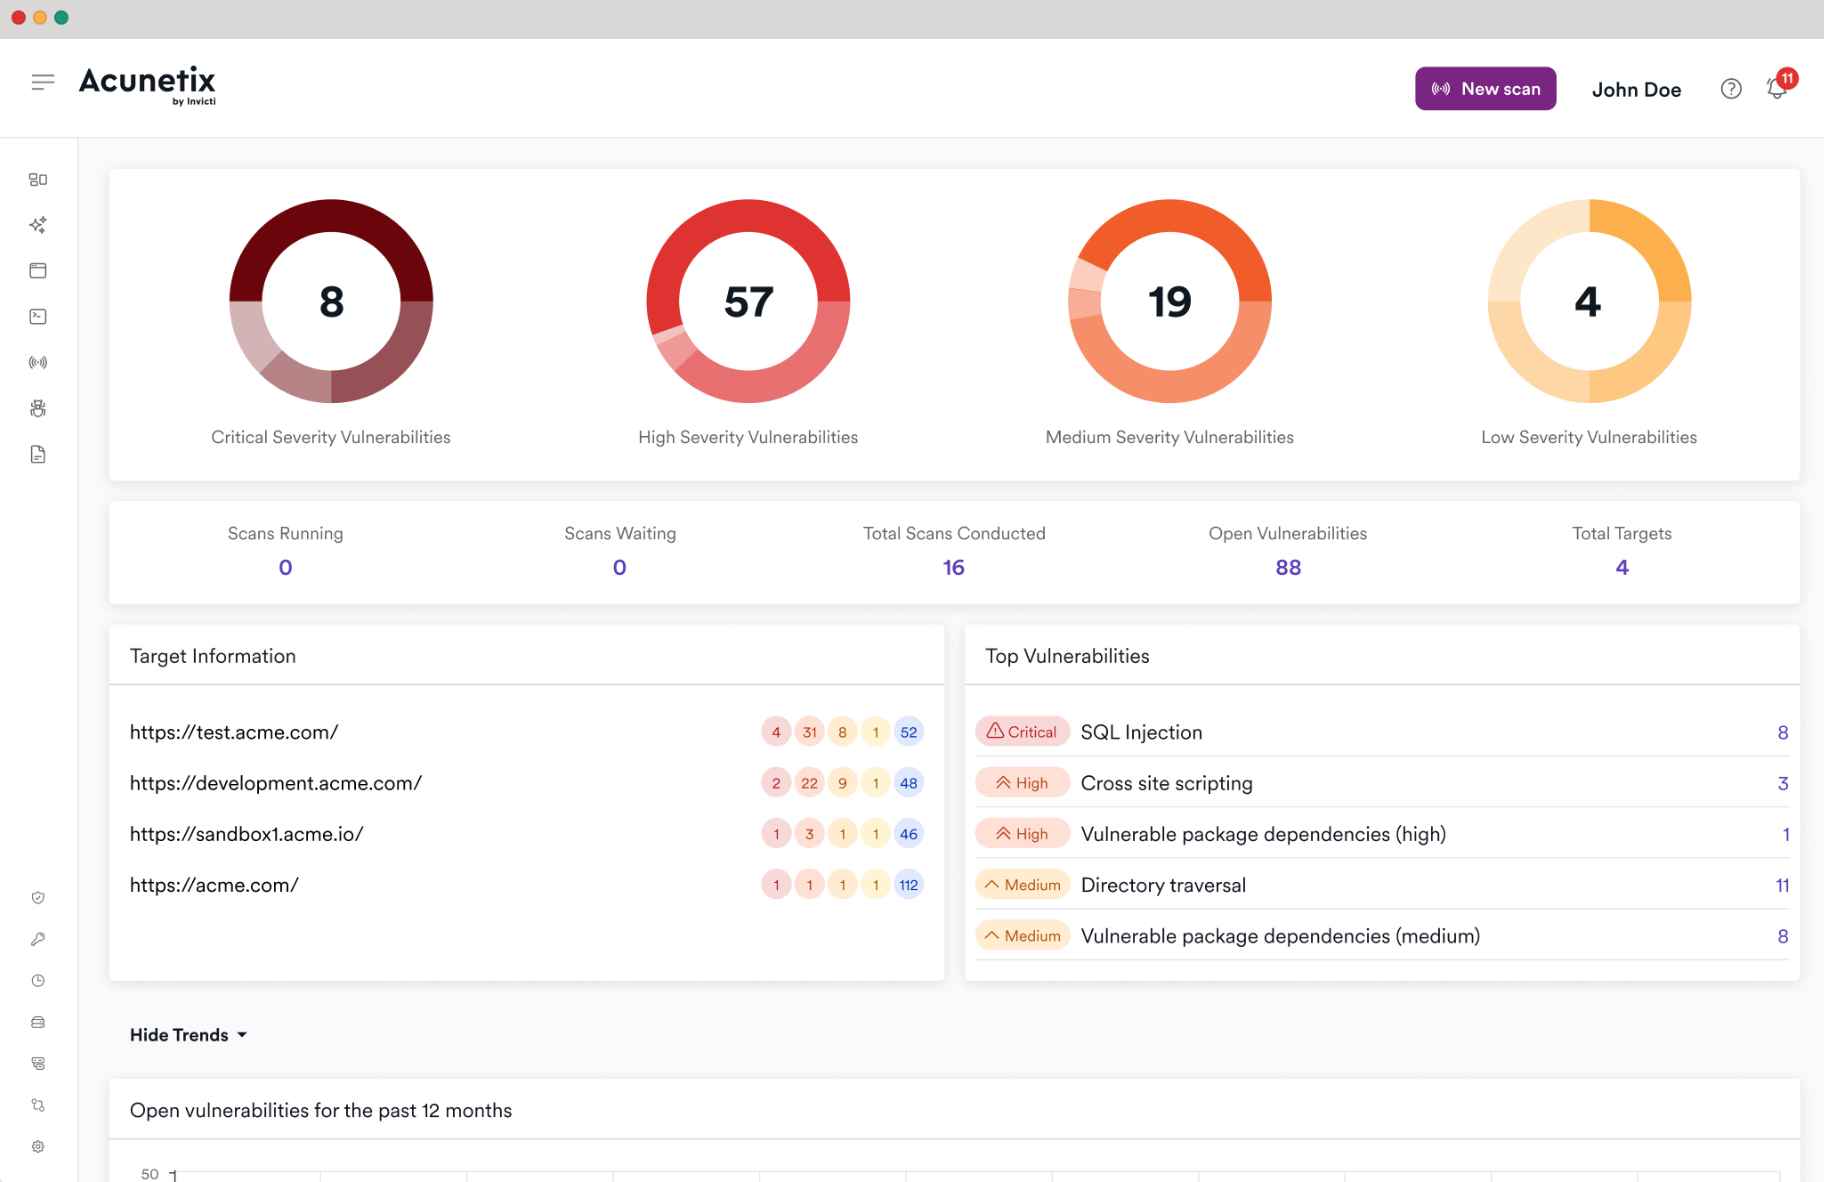Click the SQL Injection vulnerability count 8
Image resolution: width=1824 pixels, height=1182 pixels.
(1782, 731)
